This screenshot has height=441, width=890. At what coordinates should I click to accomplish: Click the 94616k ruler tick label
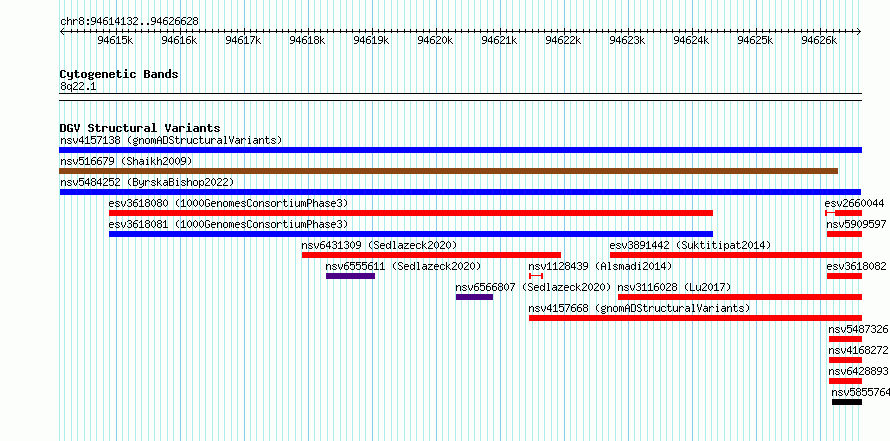point(179,40)
